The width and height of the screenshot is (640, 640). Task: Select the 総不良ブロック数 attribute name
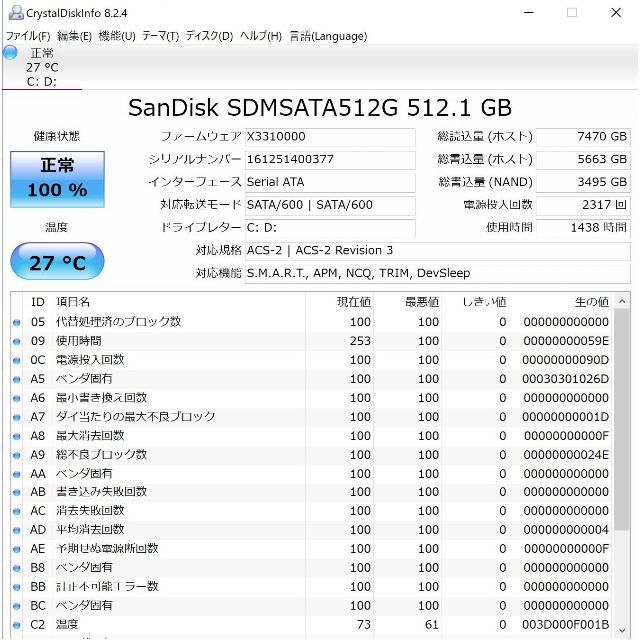tap(101, 455)
